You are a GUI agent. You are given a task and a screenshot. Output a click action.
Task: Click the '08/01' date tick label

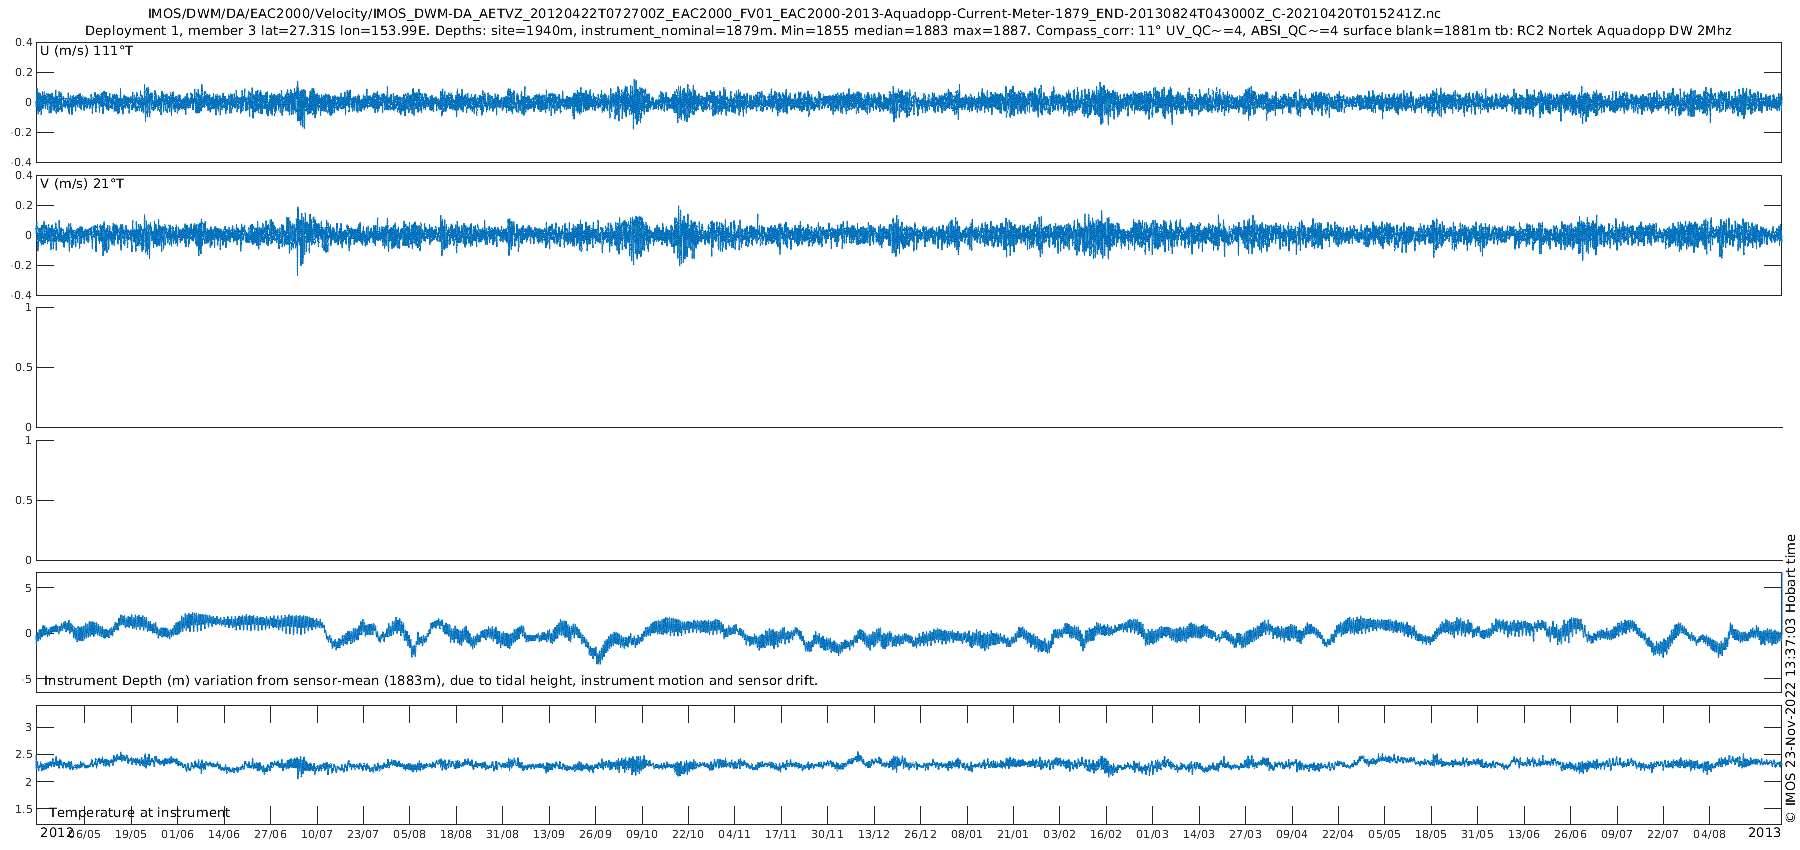(x=967, y=834)
